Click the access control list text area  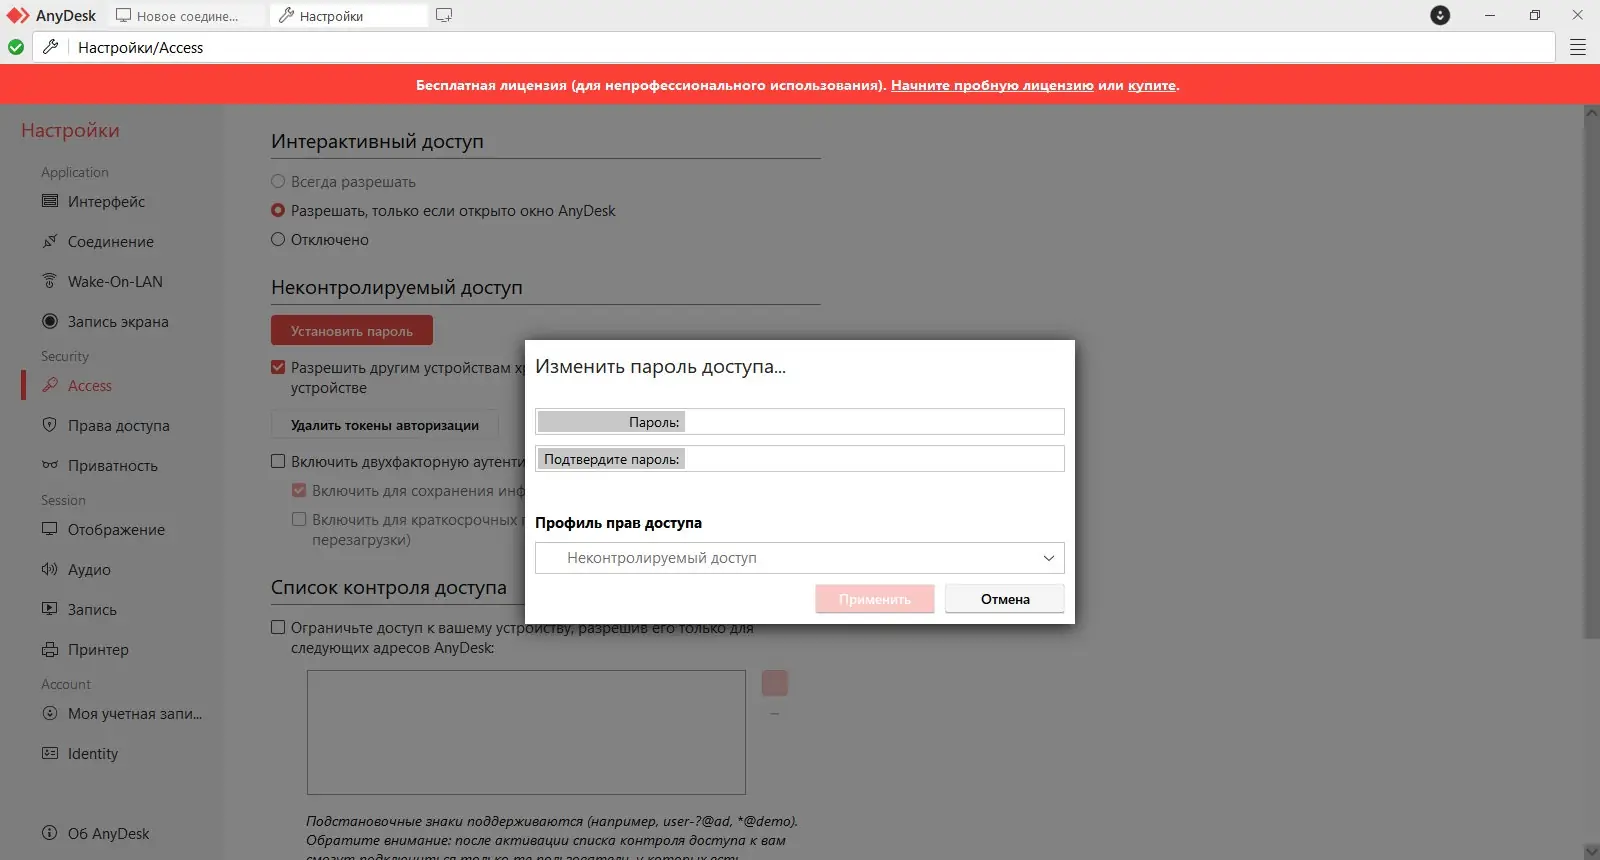[x=526, y=732]
